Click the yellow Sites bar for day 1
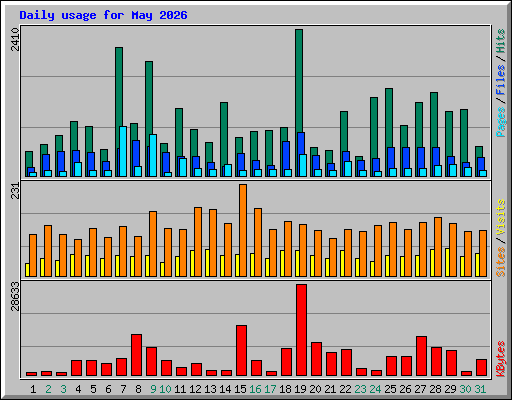512x400 pixels. click(27, 270)
